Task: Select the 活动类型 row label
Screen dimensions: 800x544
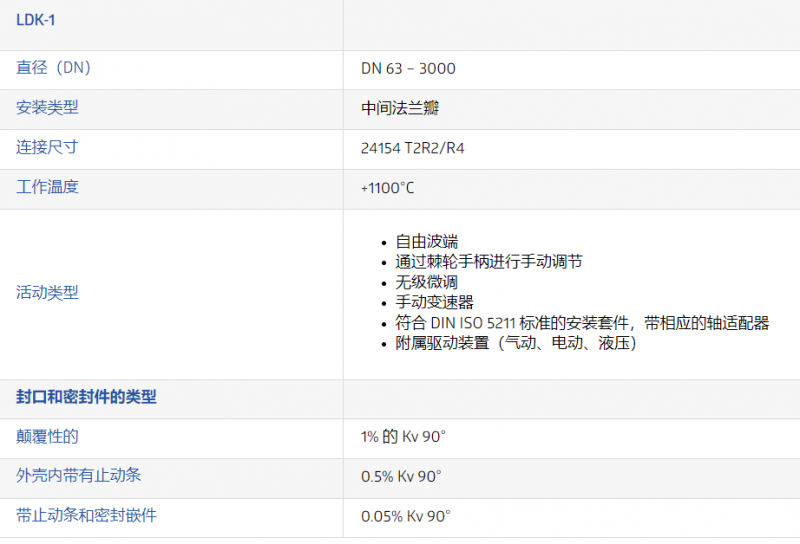Action: pyautogui.click(x=47, y=293)
